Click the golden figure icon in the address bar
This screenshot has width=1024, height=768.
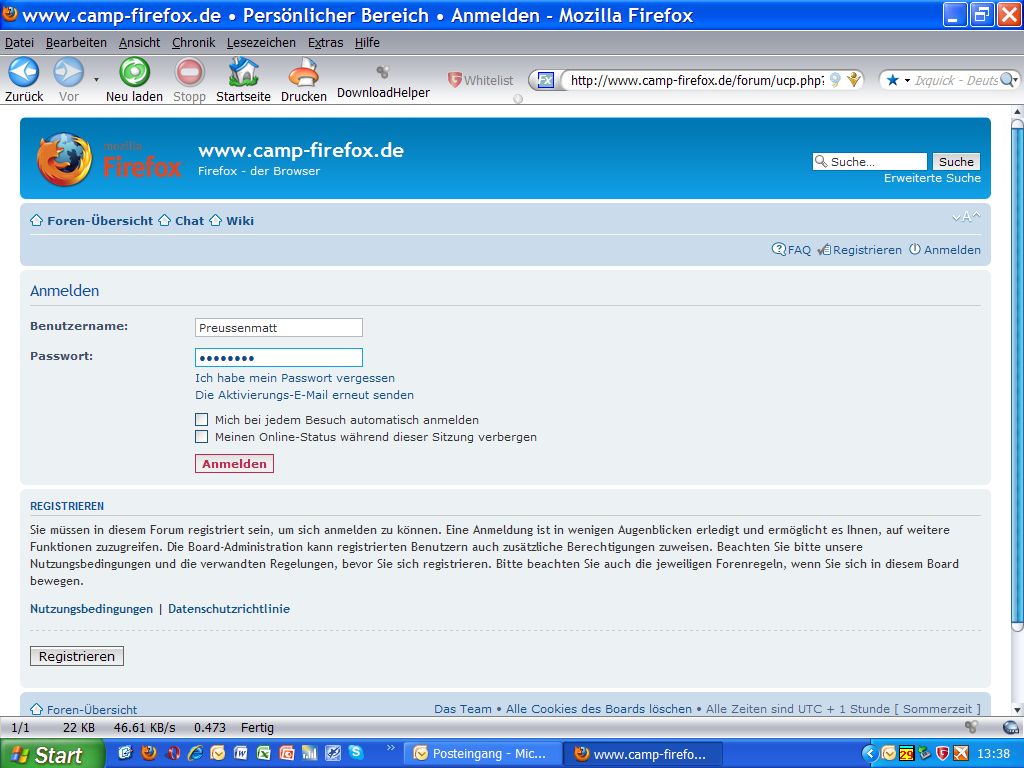click(x=854, y=80)
